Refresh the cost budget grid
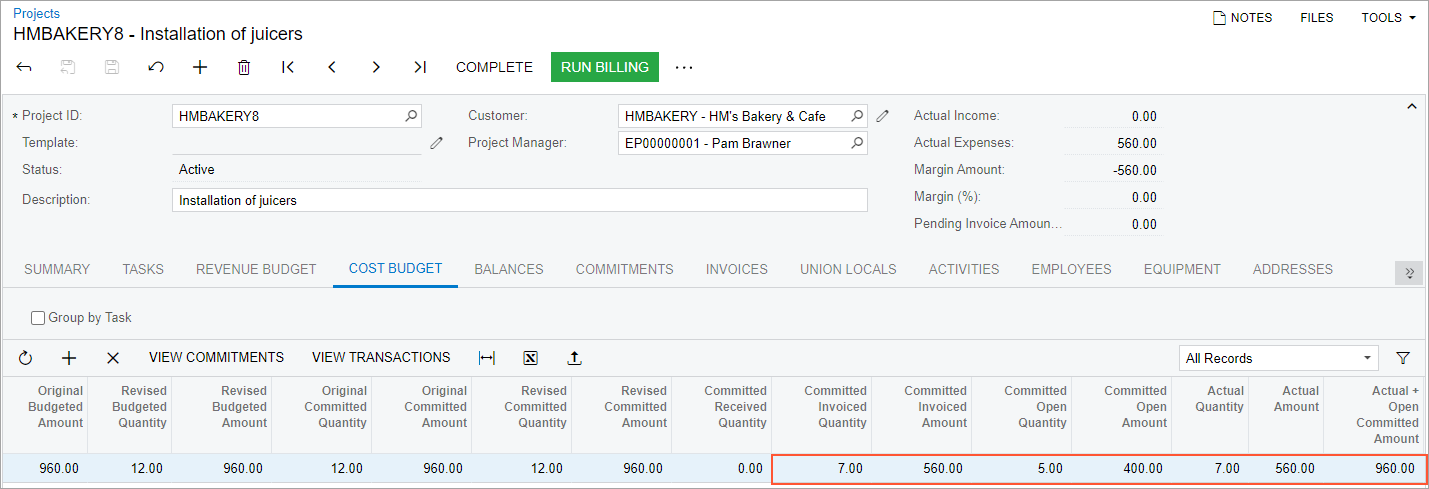 click(x=26, y=358)
